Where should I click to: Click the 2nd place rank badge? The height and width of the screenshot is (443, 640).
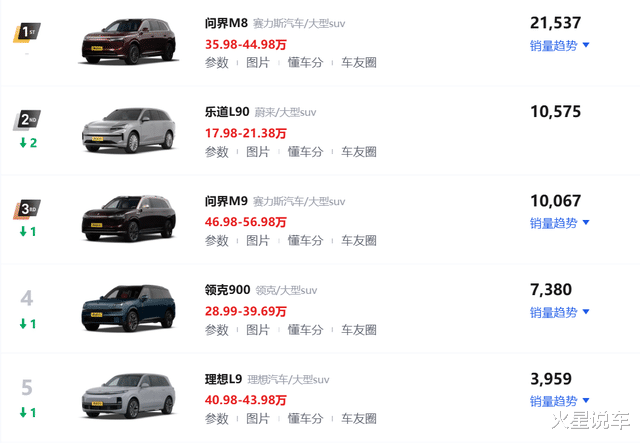tap(27, 121)
